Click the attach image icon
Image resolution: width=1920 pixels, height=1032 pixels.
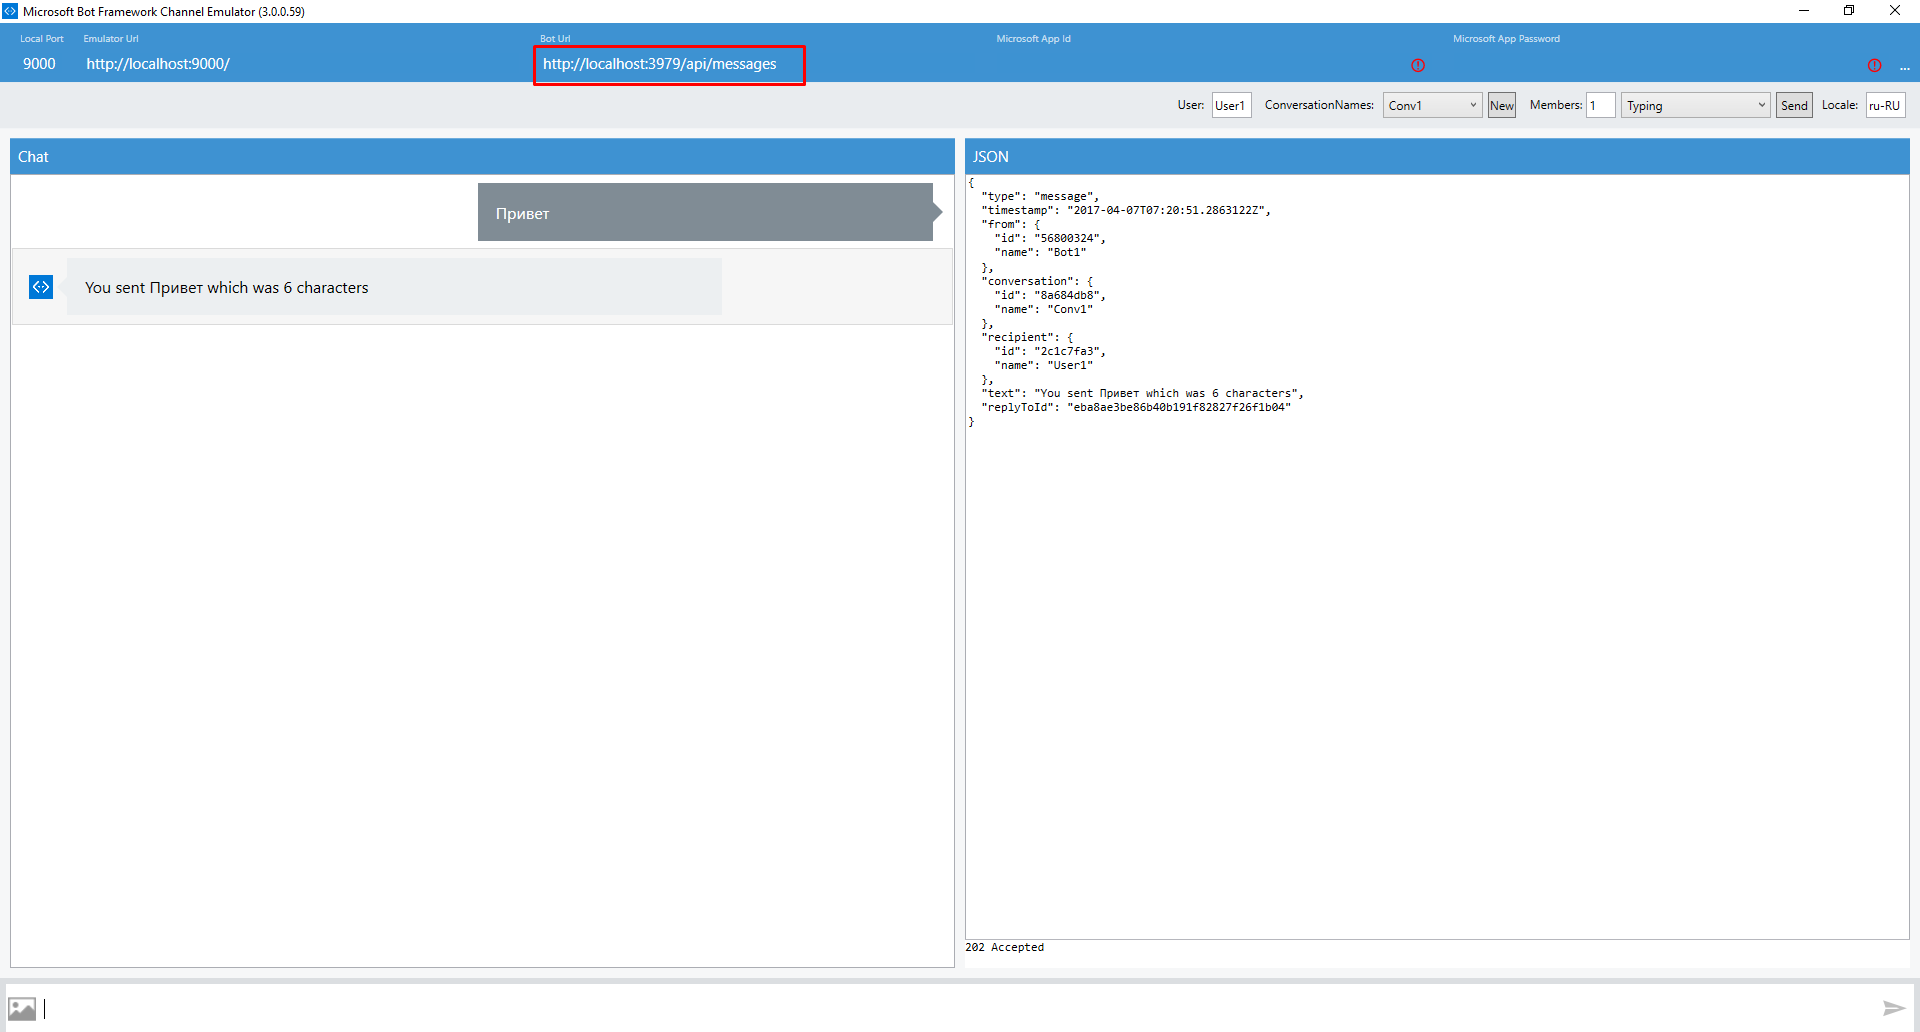22,1008
